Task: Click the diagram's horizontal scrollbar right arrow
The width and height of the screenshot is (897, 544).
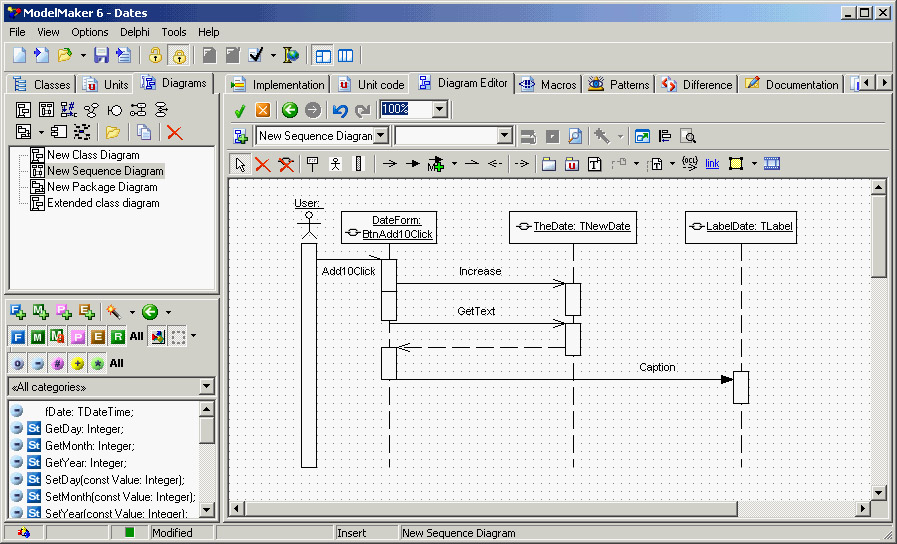Action: tap(864, 509)
